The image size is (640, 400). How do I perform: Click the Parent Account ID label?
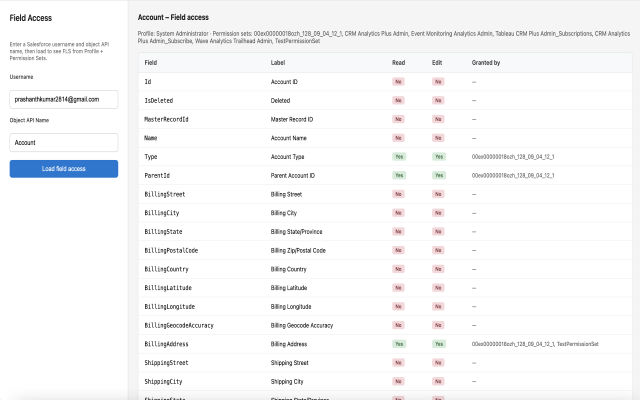[x=293, y=176]
